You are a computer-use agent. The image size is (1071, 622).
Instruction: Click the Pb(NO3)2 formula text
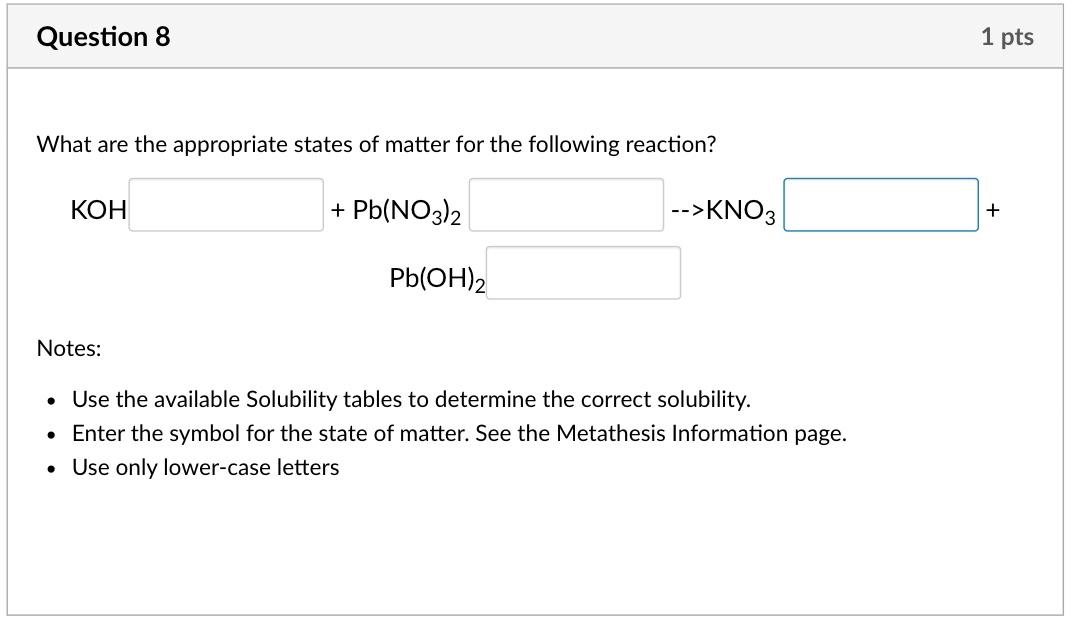[x=404, y=209]
